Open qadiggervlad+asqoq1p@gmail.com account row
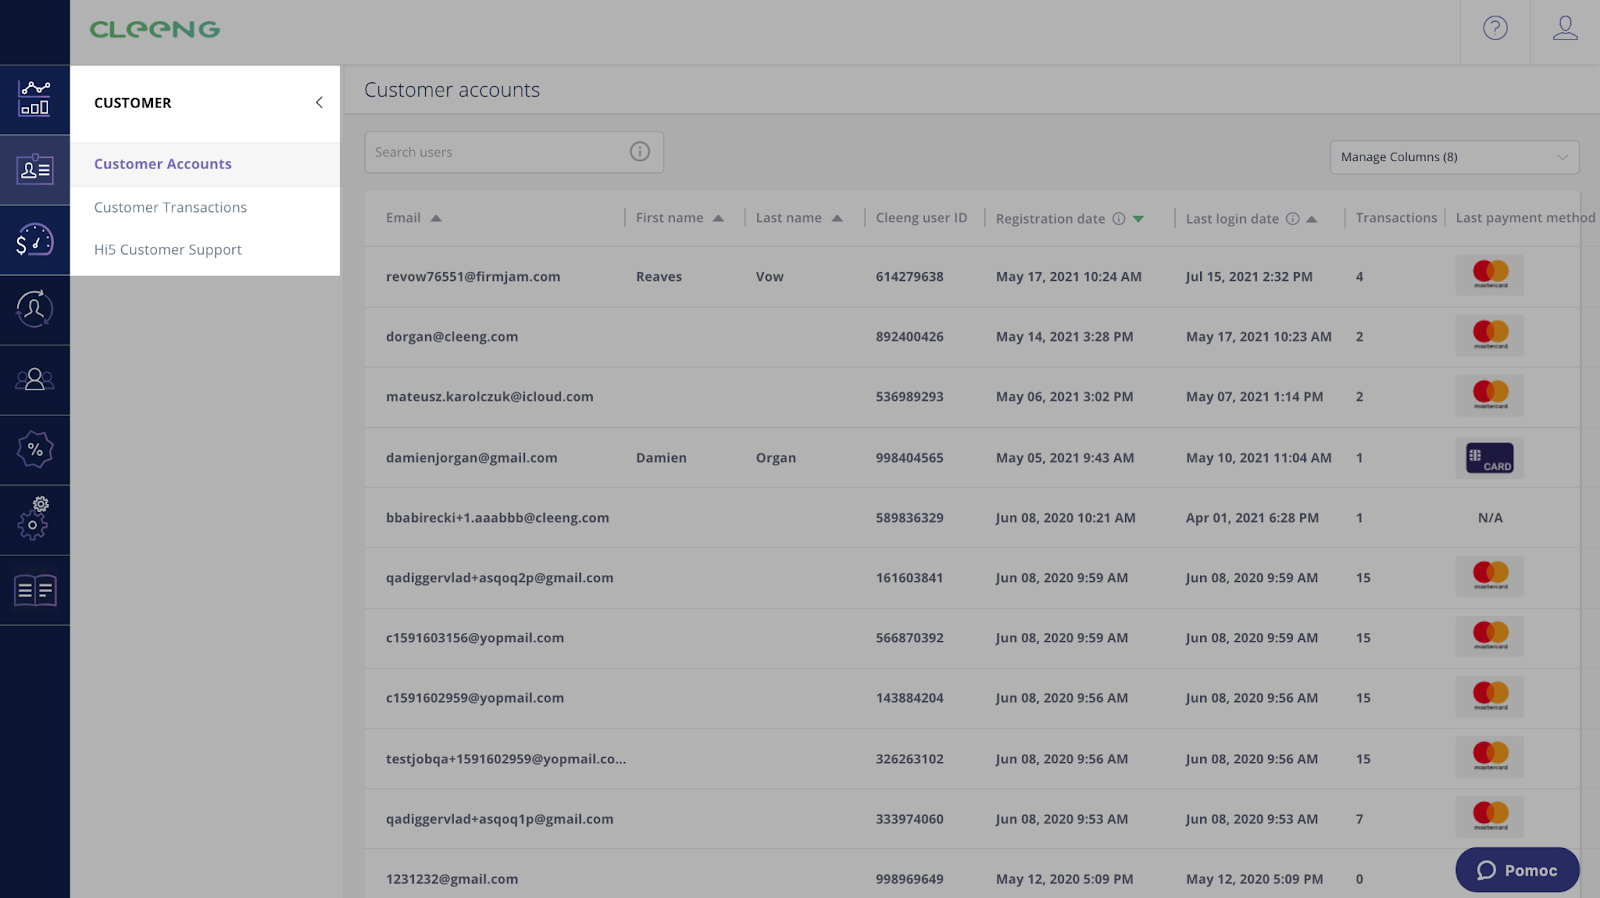Screen dimensions: 1600x898 (972, 819)
